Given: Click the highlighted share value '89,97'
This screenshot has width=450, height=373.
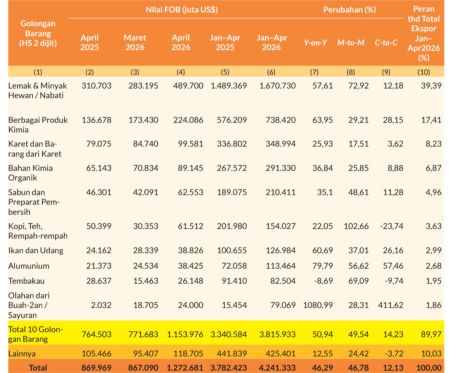Looking at the screenshot, I should coord(431,334).
